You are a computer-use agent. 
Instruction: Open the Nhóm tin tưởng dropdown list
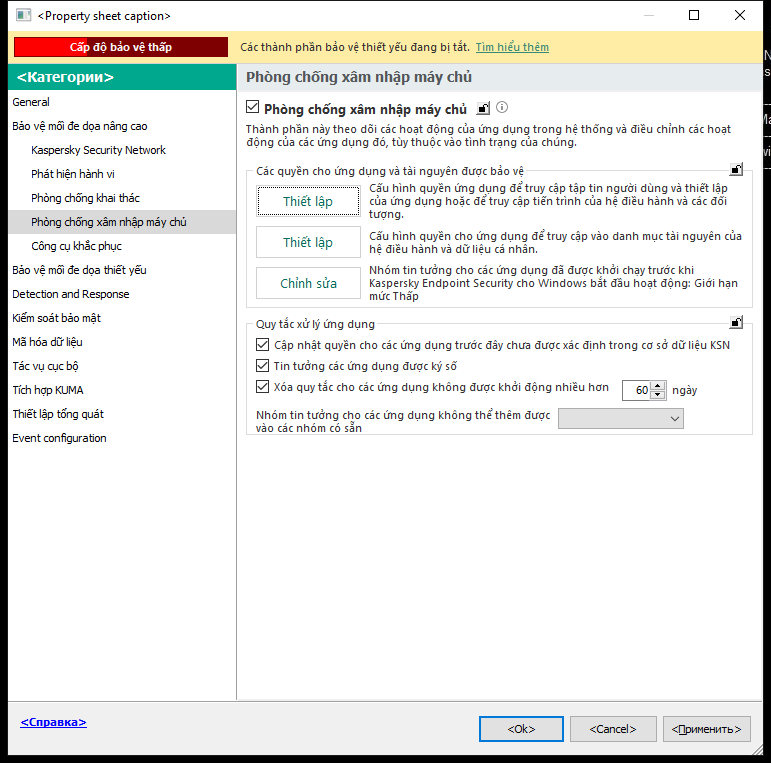click(621, 419)
